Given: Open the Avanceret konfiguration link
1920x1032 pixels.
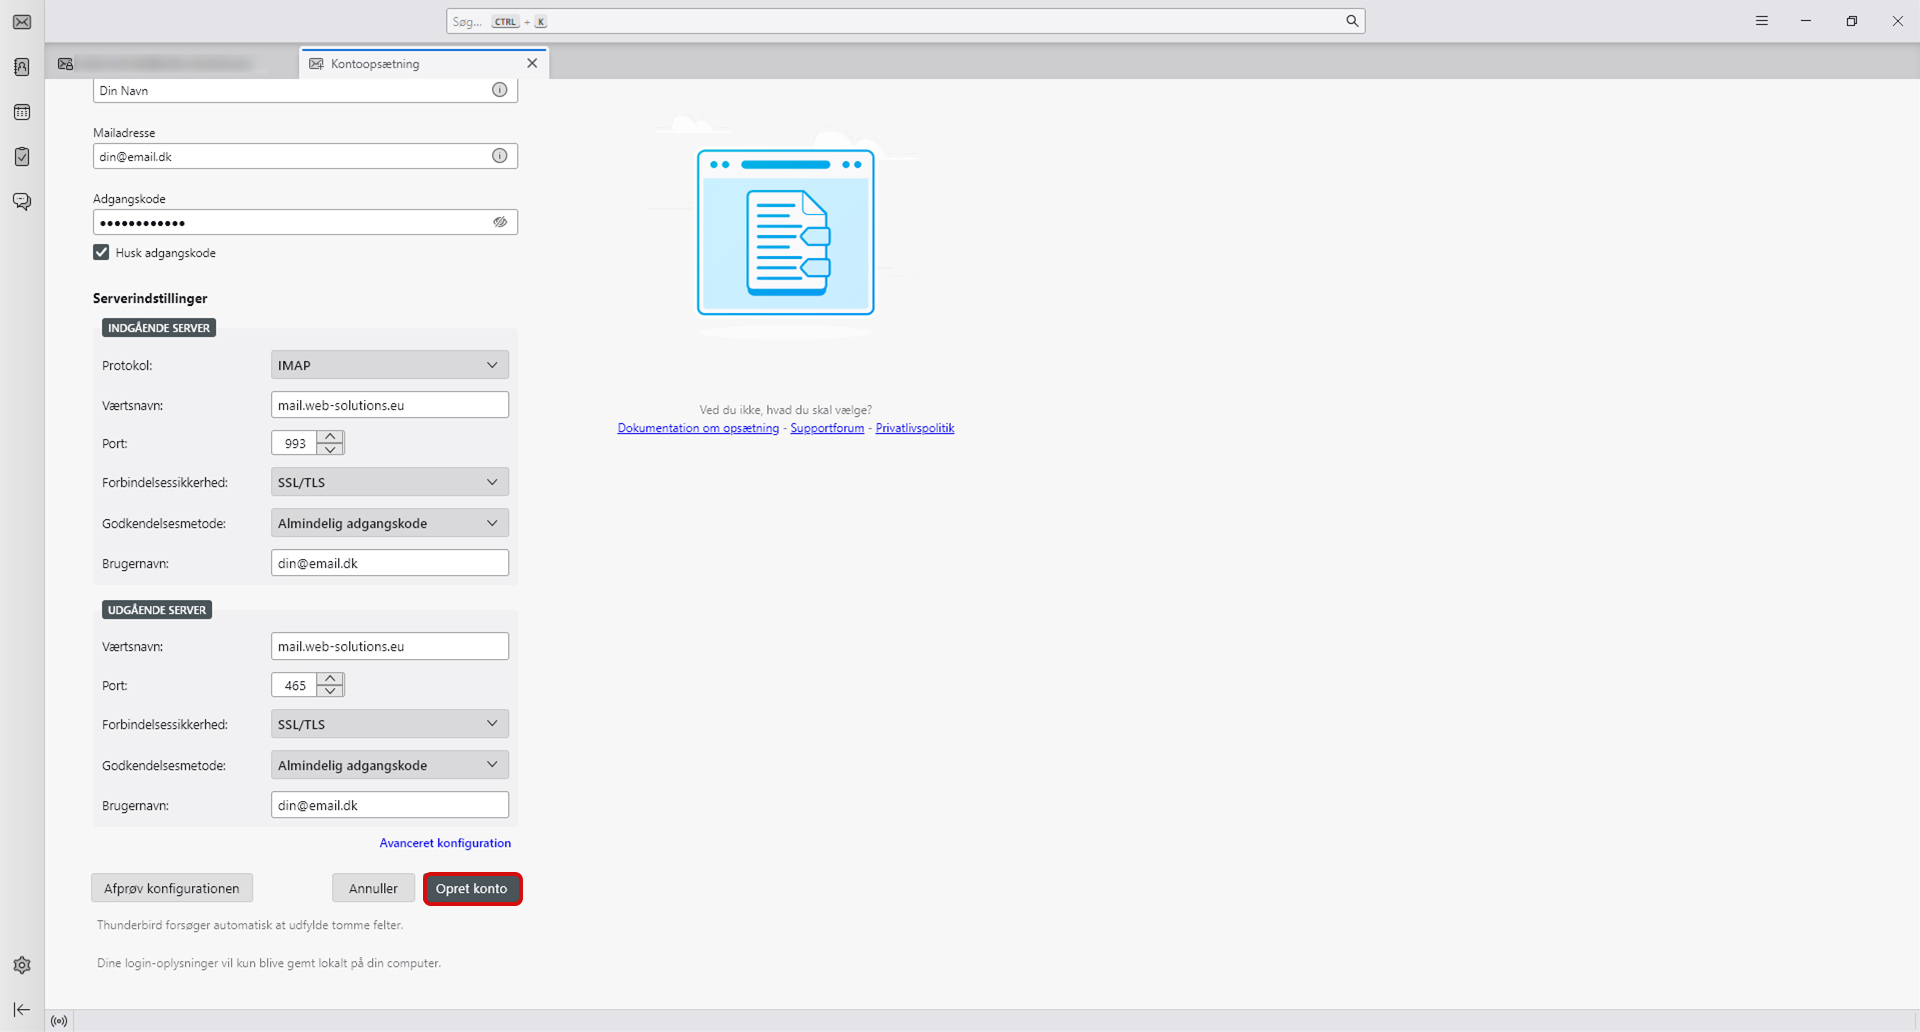Looking at the screenshot, I should pos(445,843).
